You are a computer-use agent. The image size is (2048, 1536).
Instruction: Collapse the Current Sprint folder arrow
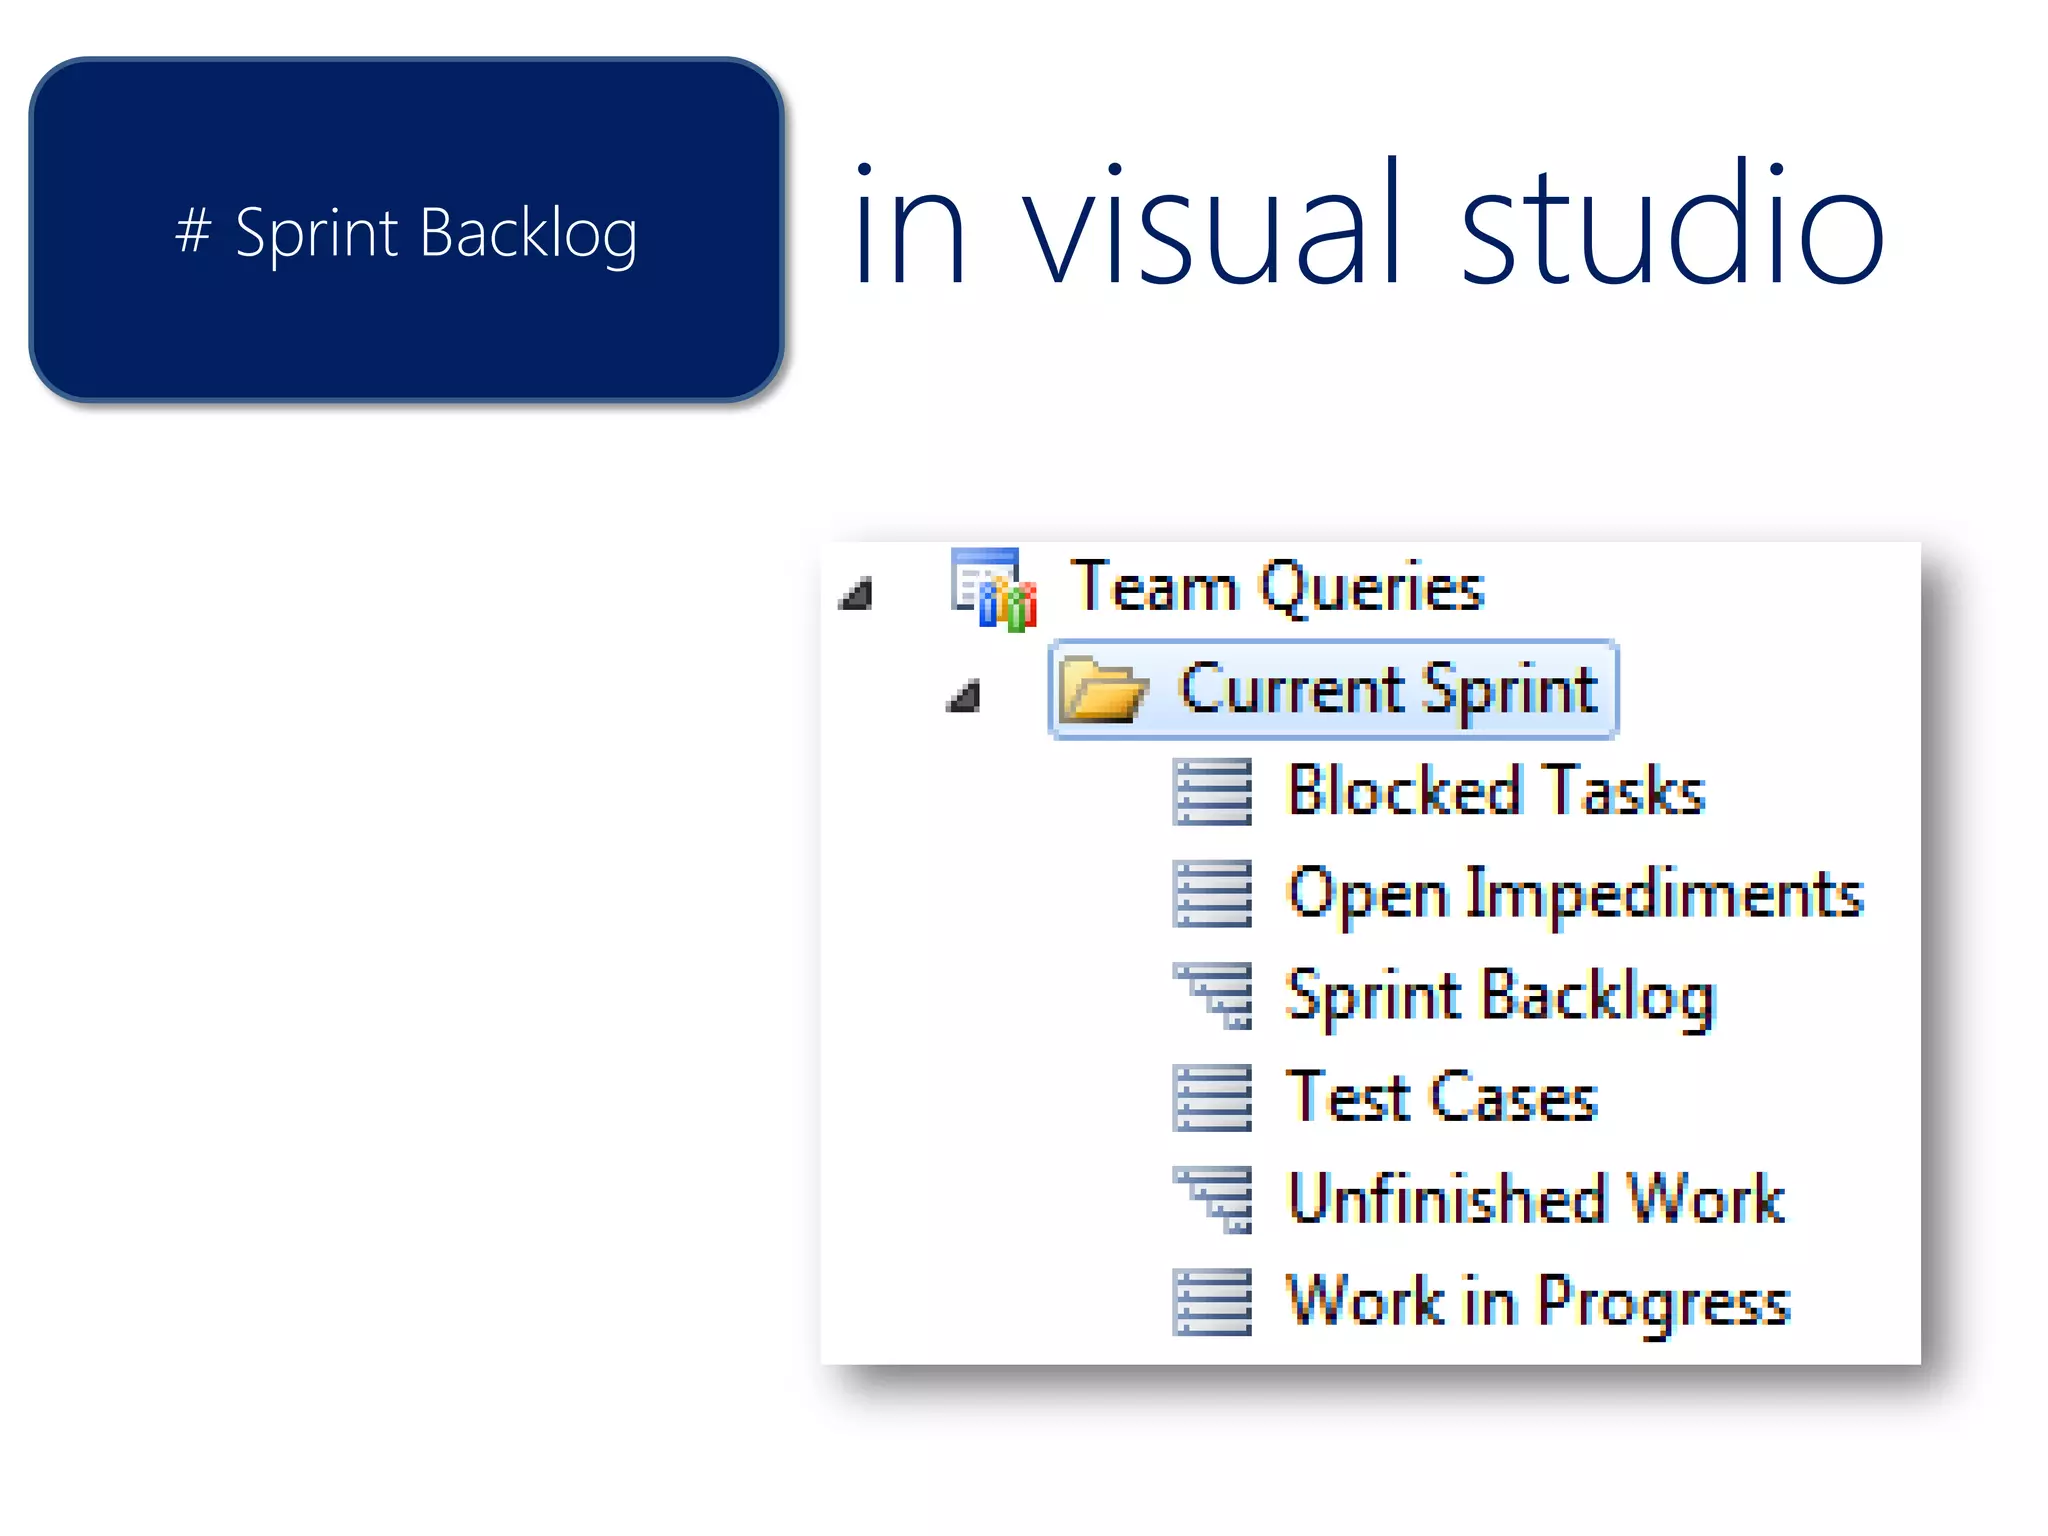963,696
